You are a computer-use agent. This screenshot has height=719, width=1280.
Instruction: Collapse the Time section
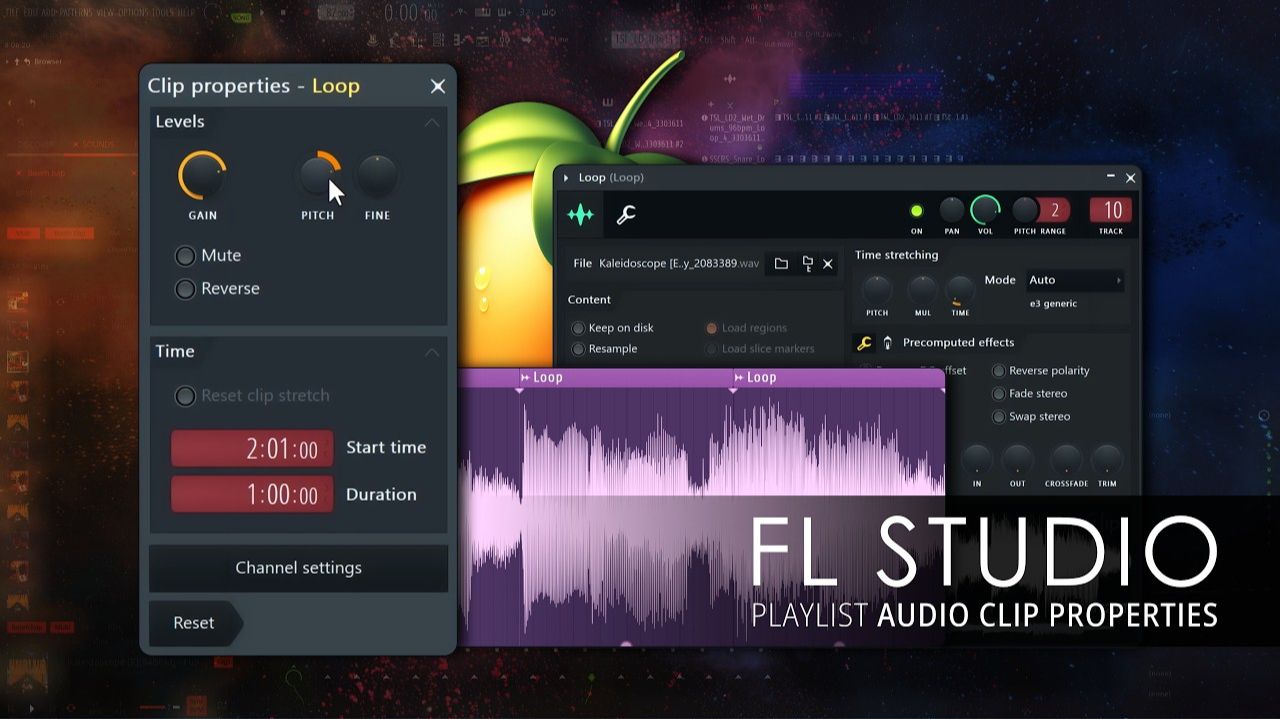coord(432,352)
